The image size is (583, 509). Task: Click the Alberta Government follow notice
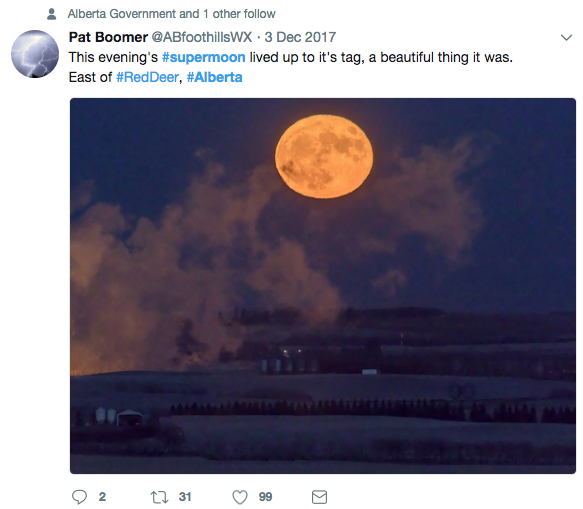(x=171, y=14)
